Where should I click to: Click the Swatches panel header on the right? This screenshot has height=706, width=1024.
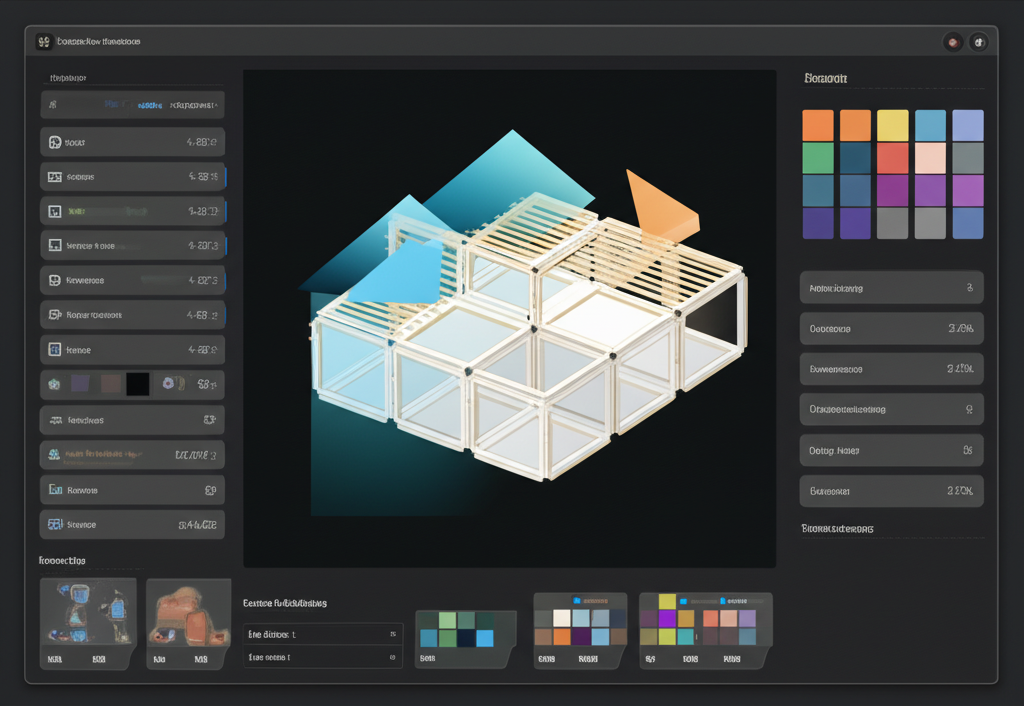click(822, 78)
